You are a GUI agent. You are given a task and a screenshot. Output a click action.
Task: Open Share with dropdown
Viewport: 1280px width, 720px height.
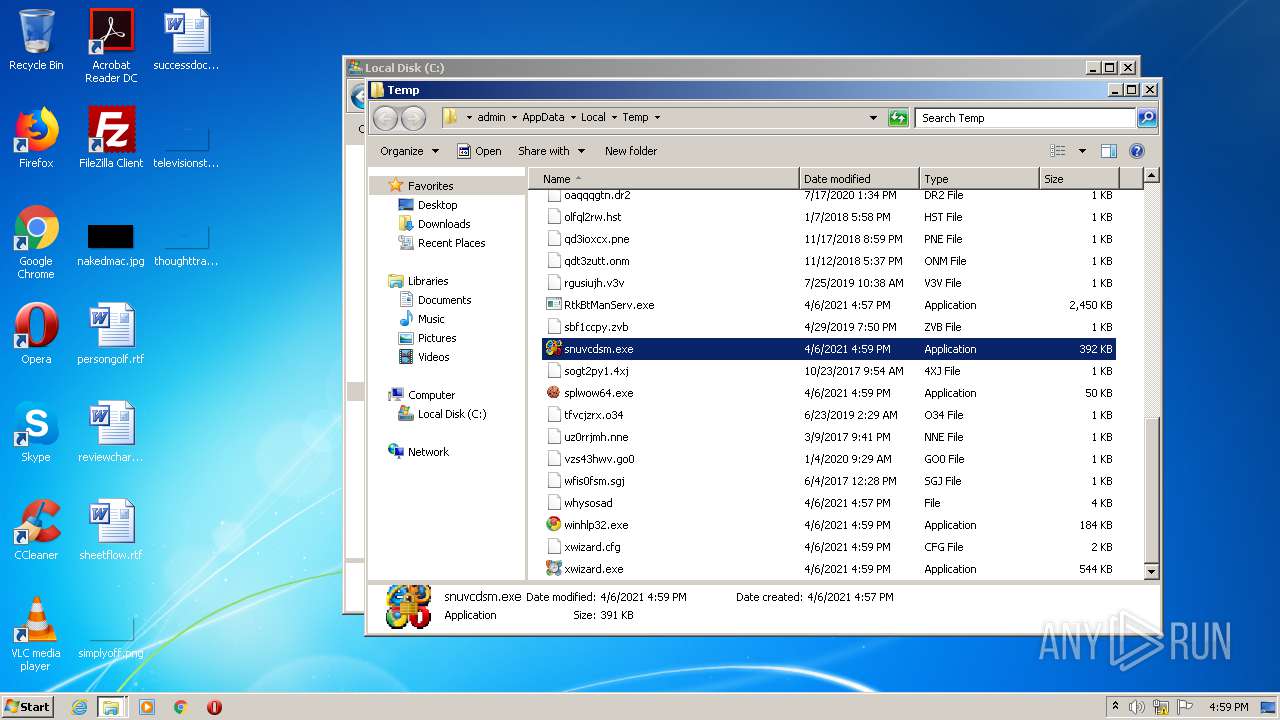click(x=551, y=151)
